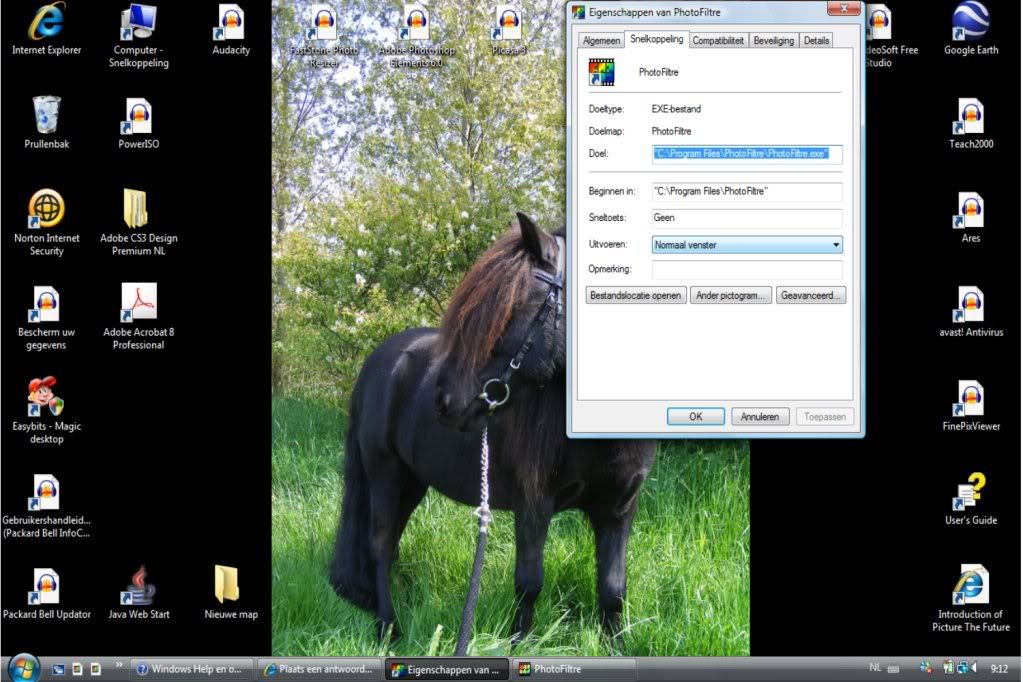Select the Easybits Magic desktop icon
This screenshot has height=682, width=1023.
pyautogui.click(x=46, y=398)
